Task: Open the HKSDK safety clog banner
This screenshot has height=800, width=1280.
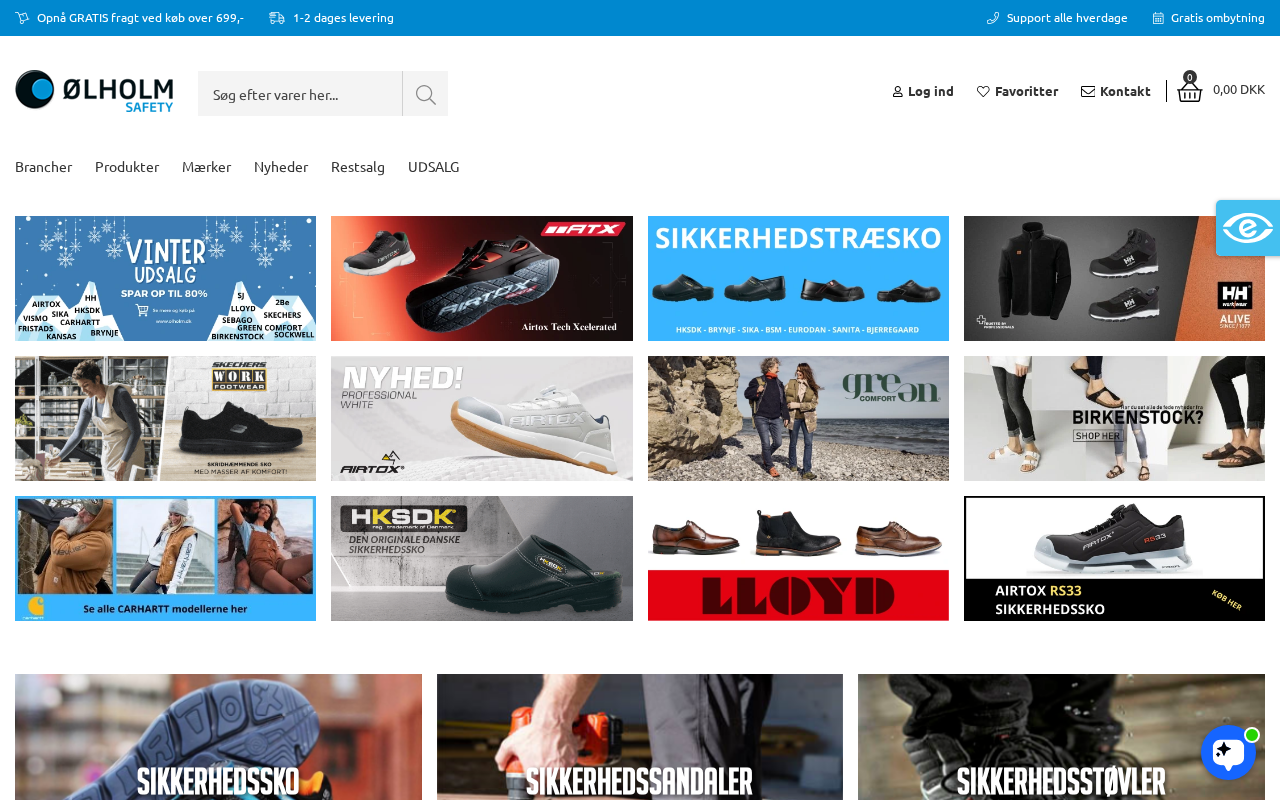Action: tap(482, 559)
